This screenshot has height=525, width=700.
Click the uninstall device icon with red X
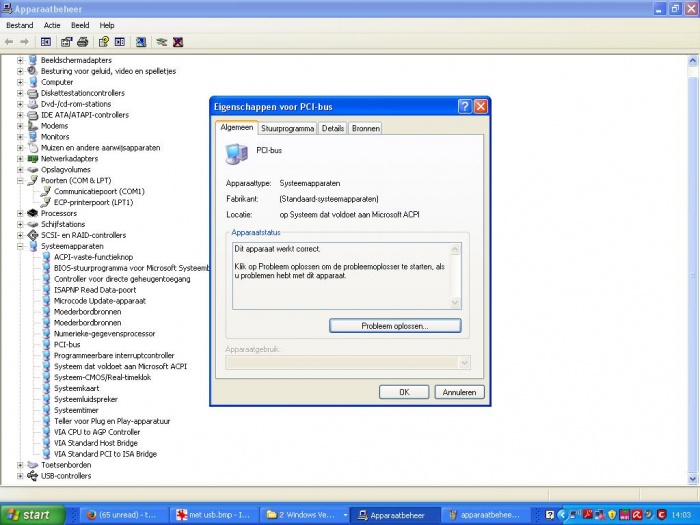[x=178, y=42]
